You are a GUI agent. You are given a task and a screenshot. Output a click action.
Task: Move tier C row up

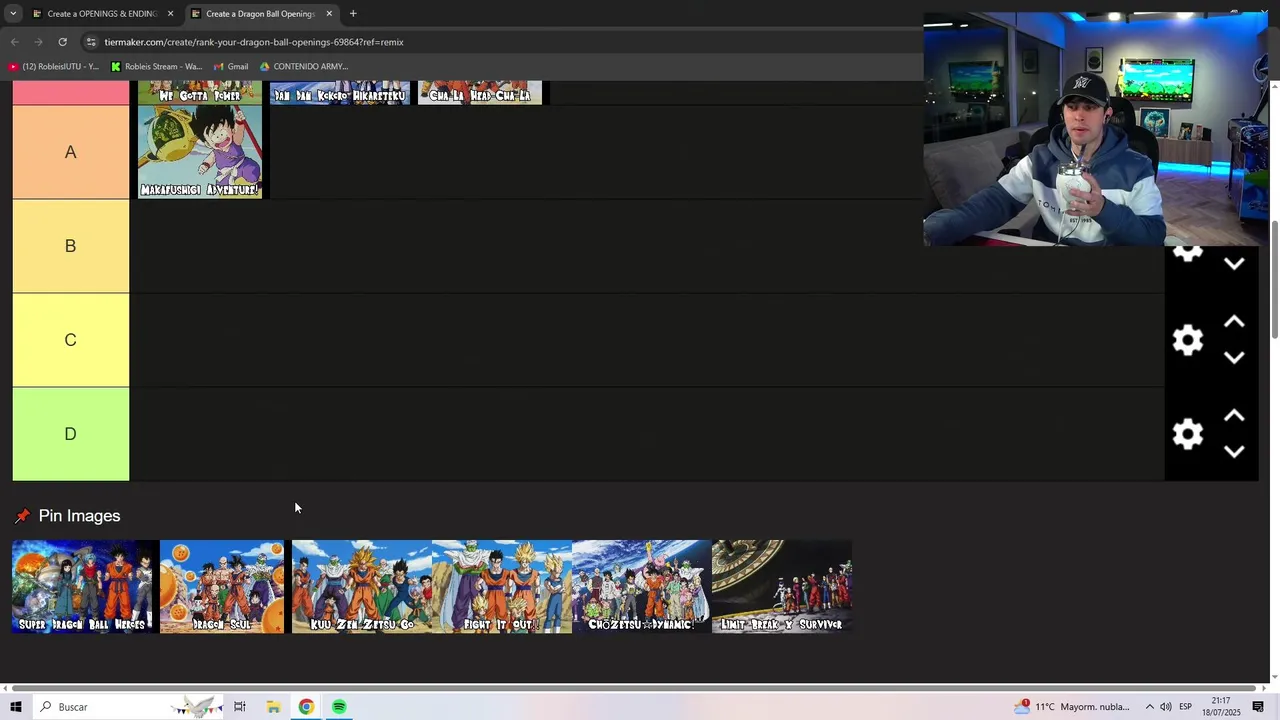1234,322
